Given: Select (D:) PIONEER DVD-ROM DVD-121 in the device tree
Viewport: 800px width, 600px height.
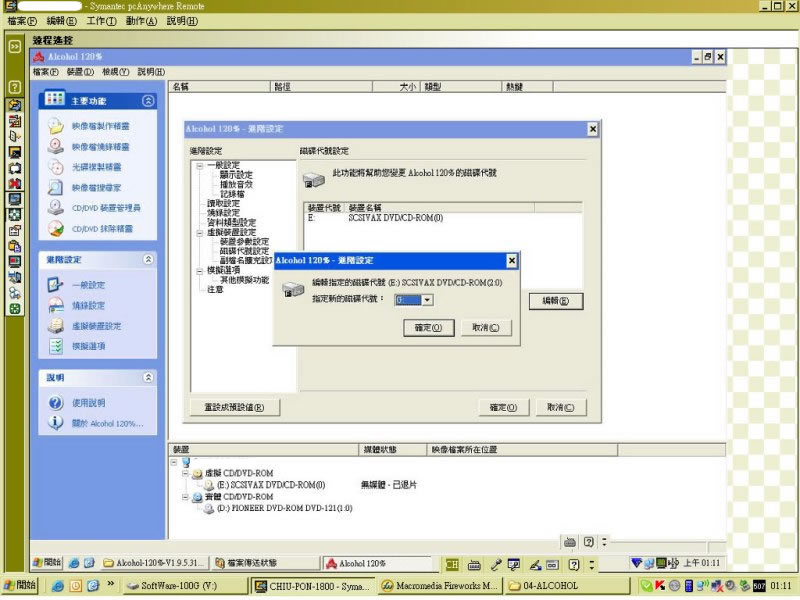Looking at the screenshot, I should pos(285,509).
